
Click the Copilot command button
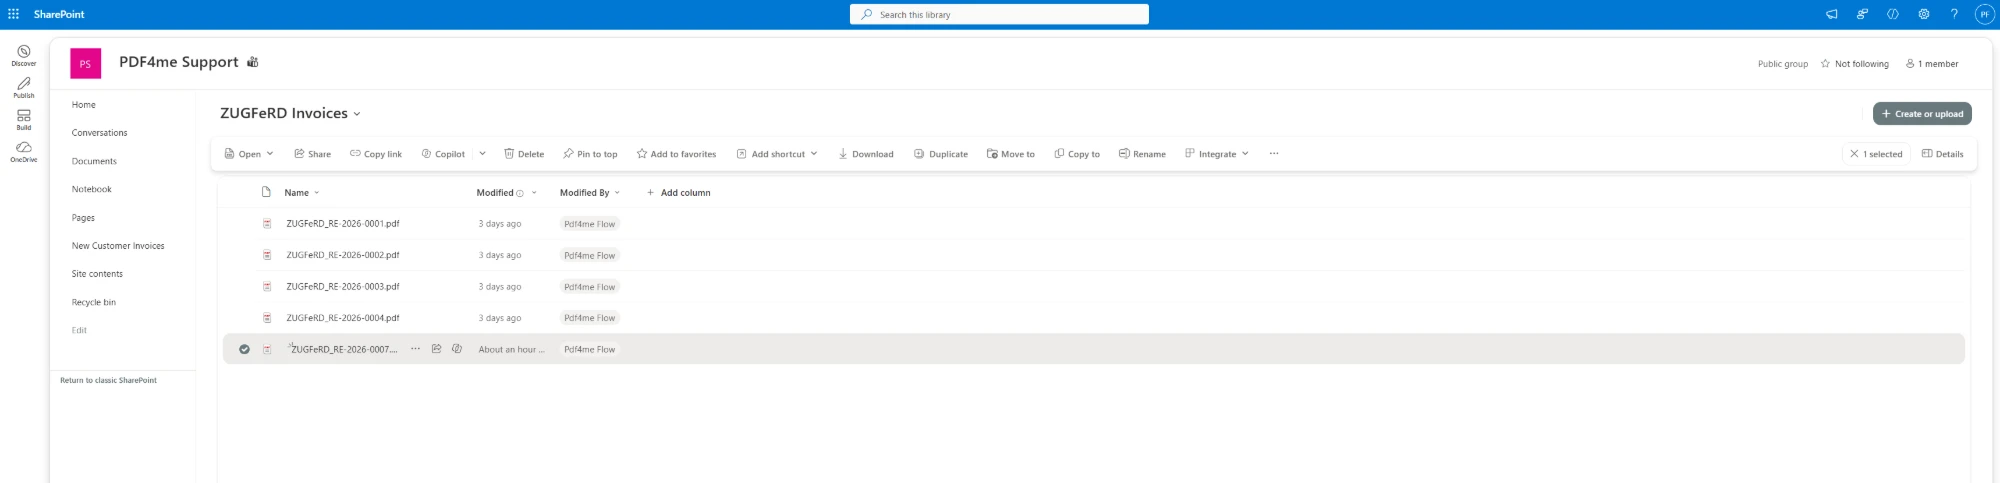(x=443, y=154)
